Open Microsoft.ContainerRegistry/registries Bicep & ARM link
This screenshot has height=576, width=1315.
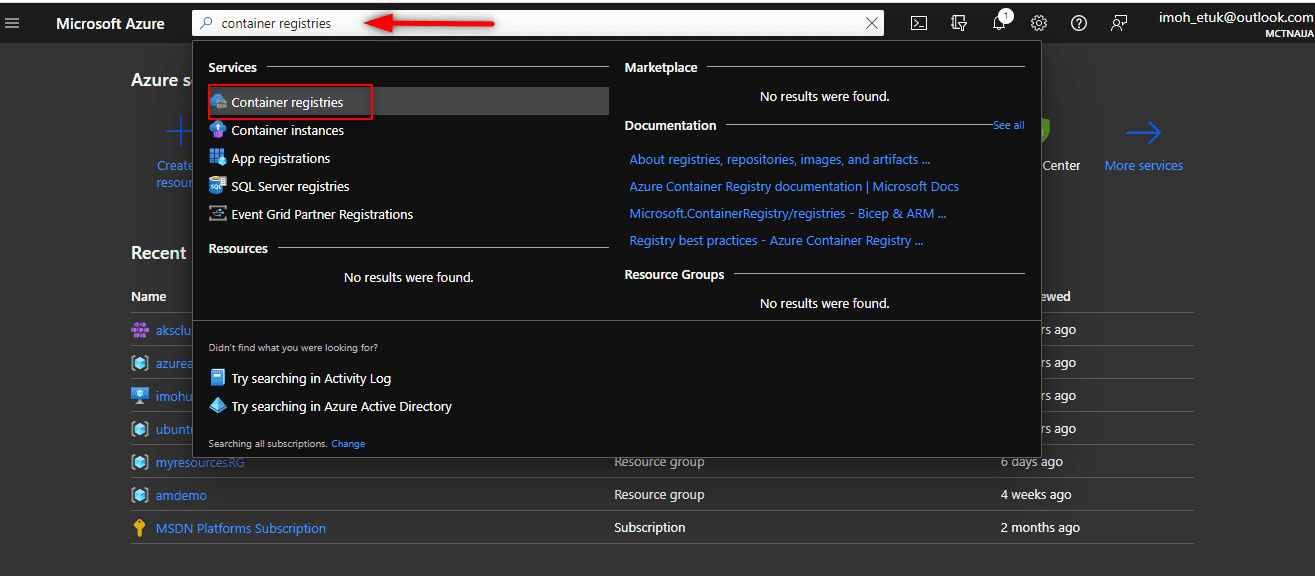[788, 213]
